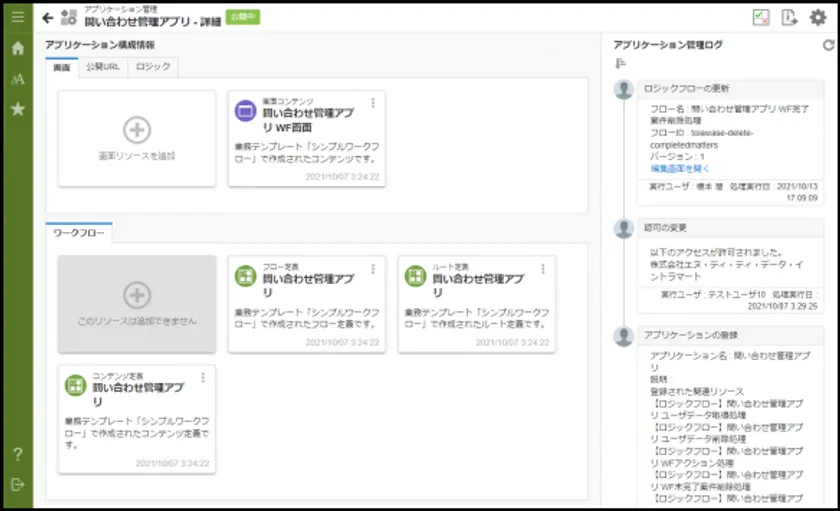Open three-dot menu on コンテンツ定義 card
Screen dimensions: 840x511
tap(203, 377)
